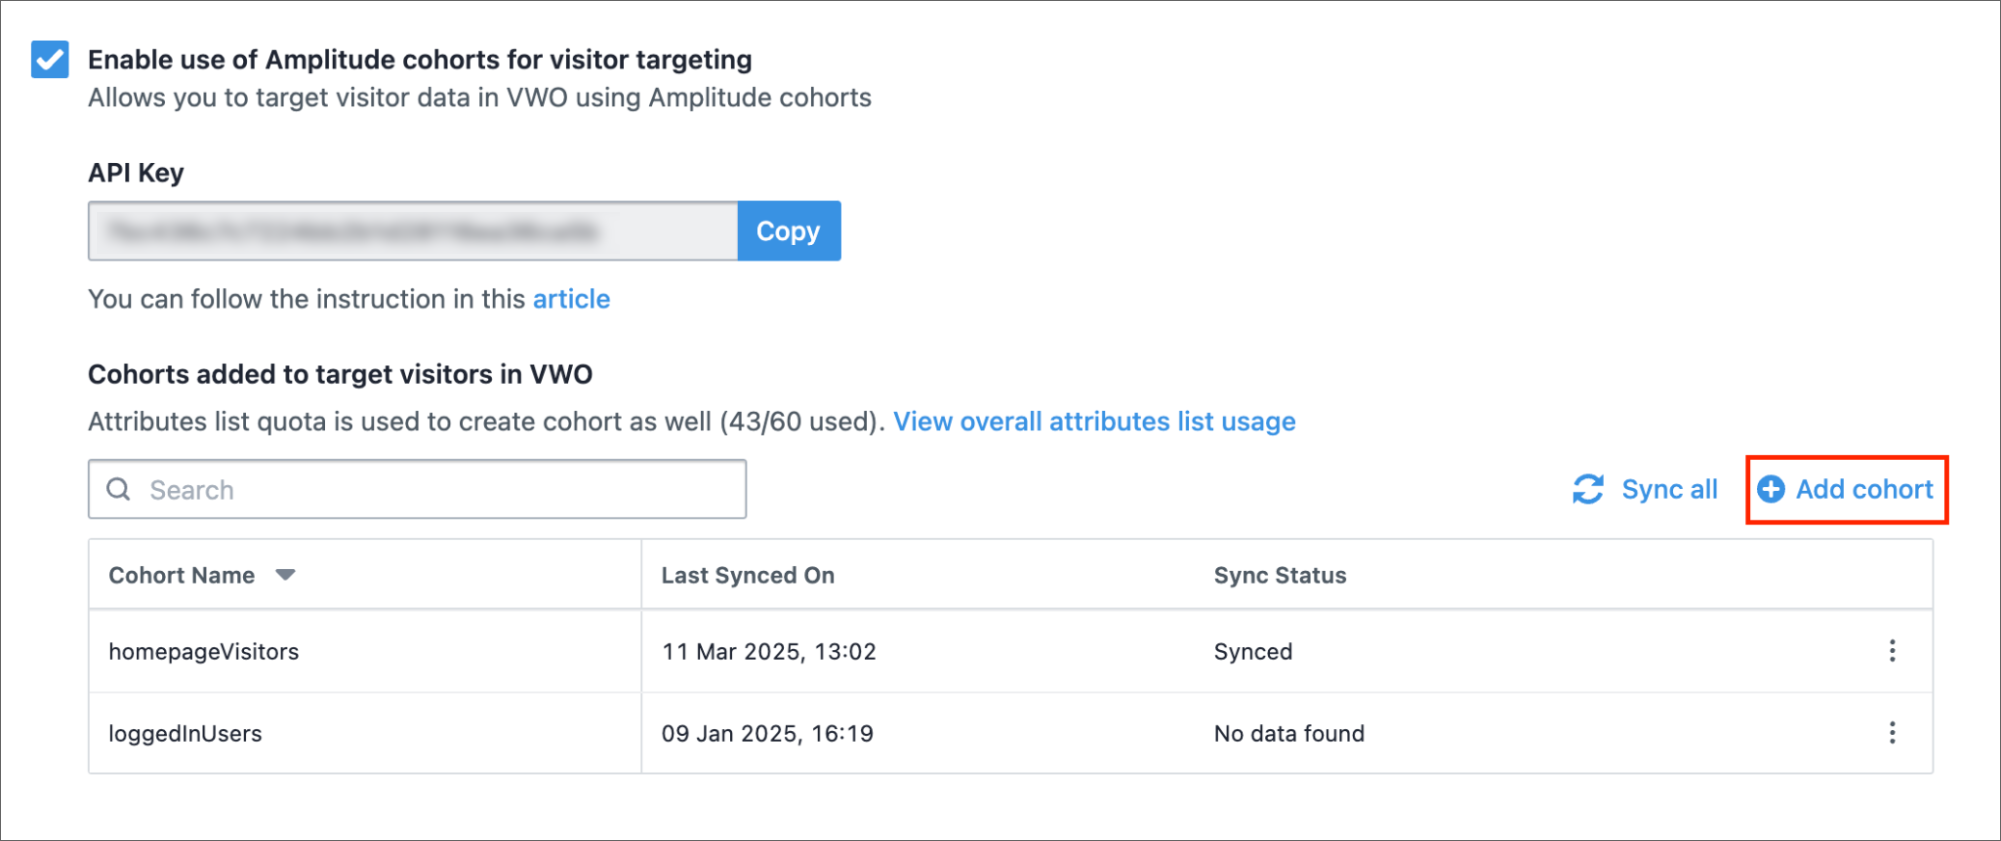2001x841 pixels.
Task: Uncheck Enable use of Amplitude cohorts checkbox
Action: (50, 59)
